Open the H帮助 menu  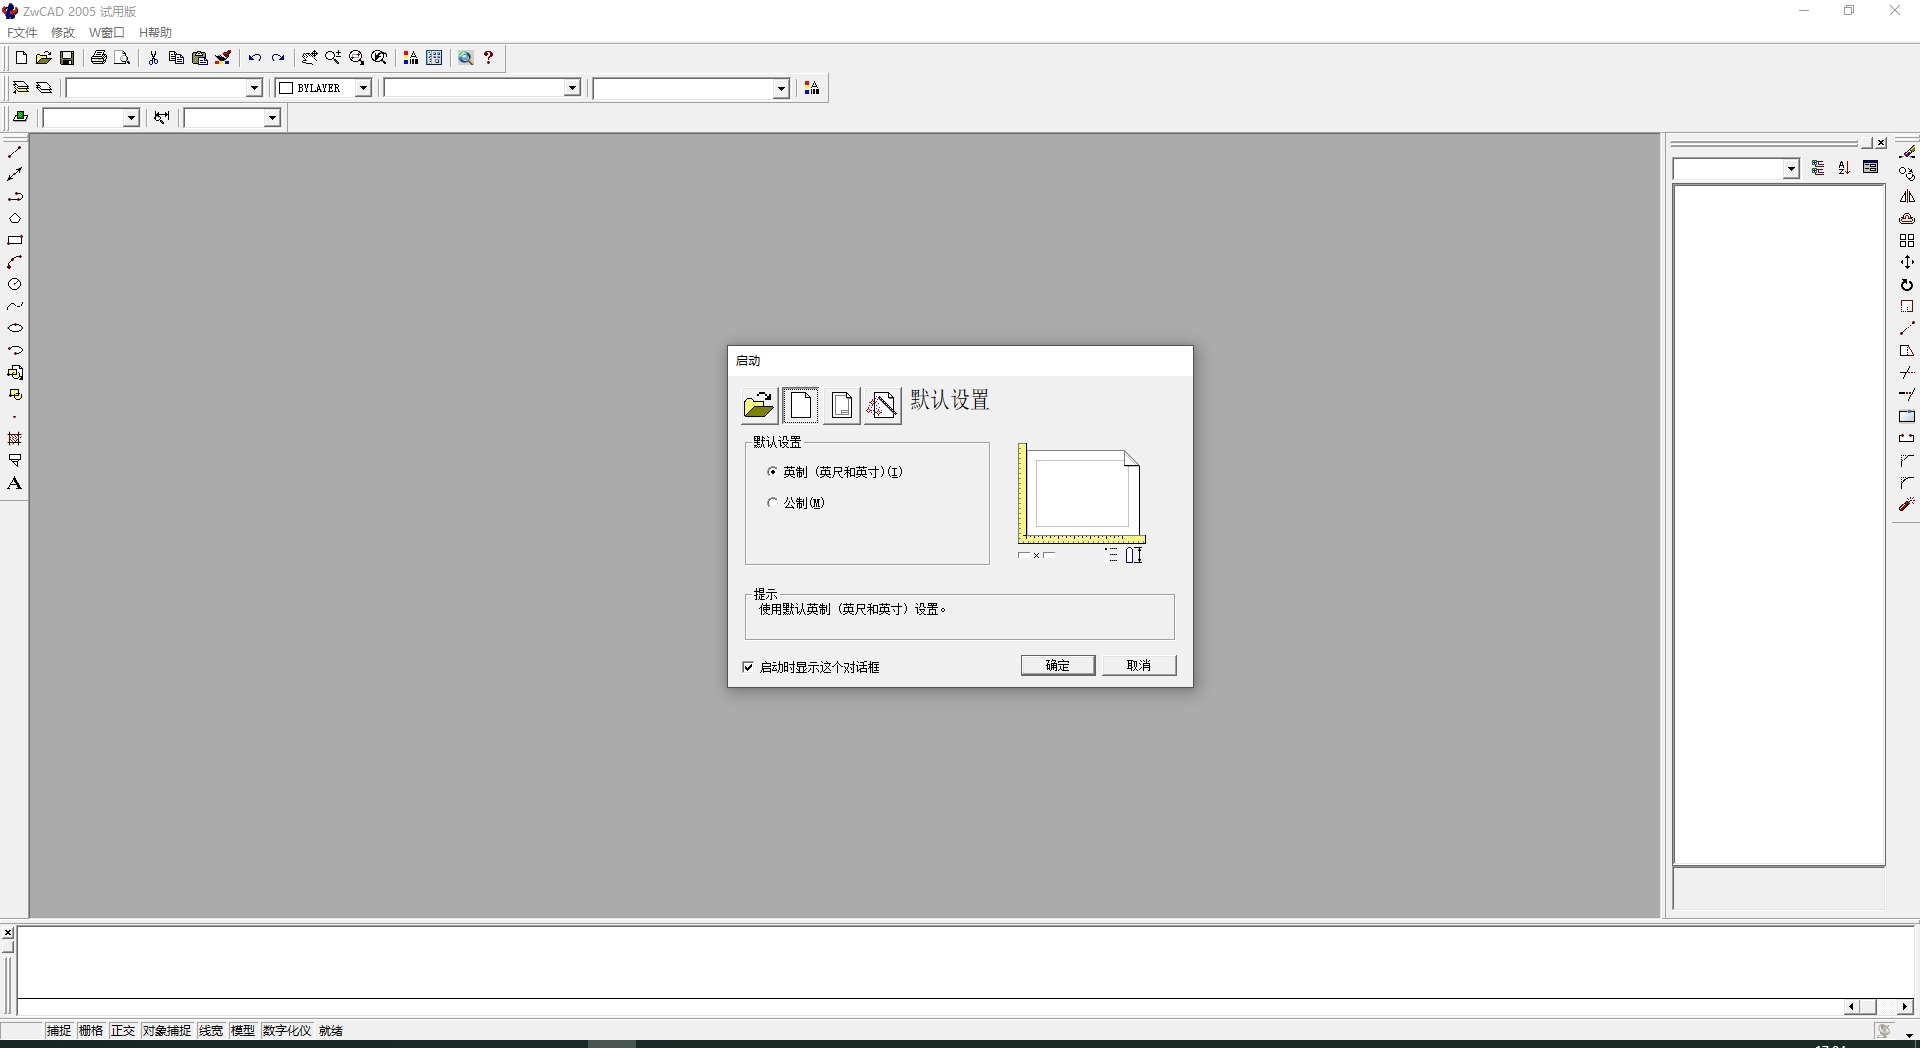point(155,33)
